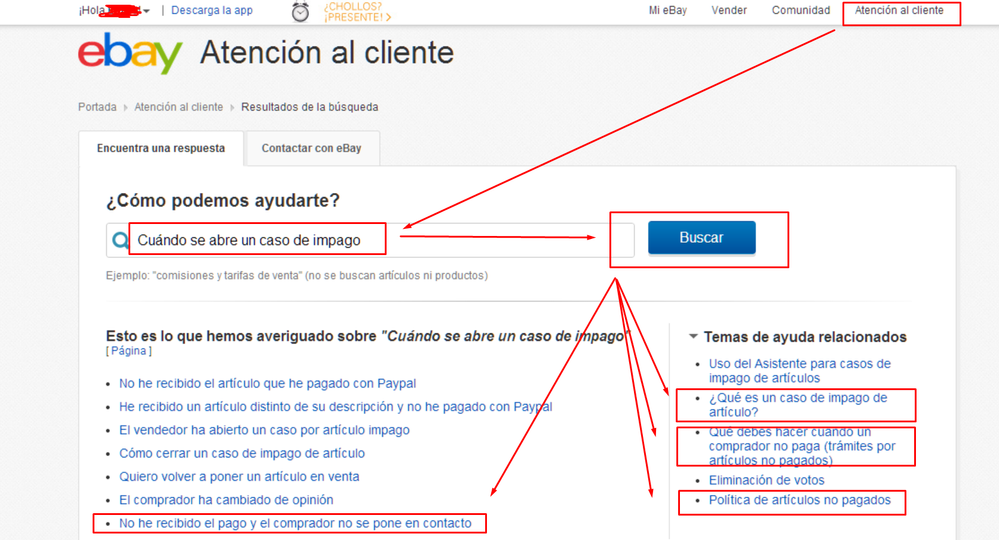Open the Hola user dropdown arrow
Image resolution: width=999 pixels, height=540 pixels.
147,11
